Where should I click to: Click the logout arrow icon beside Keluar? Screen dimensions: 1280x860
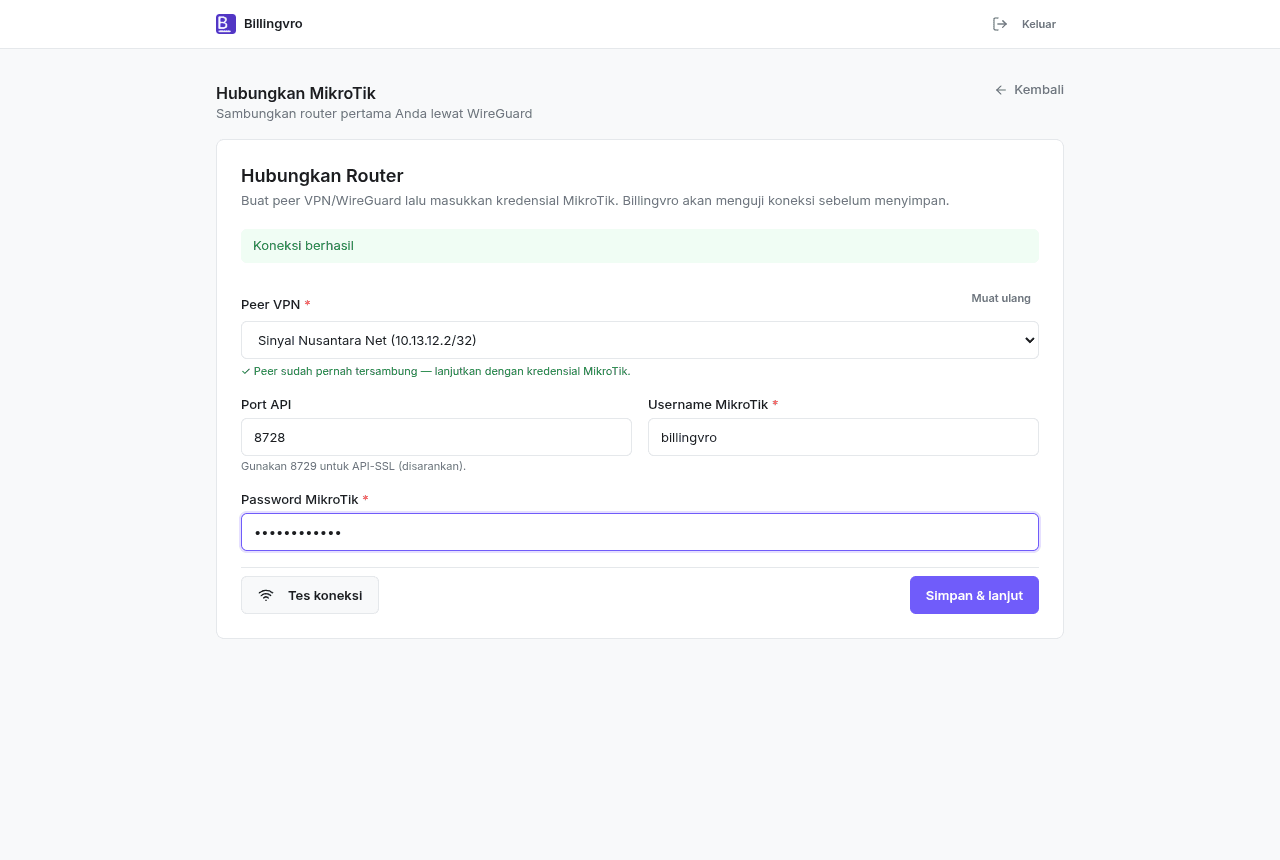pyautogui.click(x=1000, y=24)
